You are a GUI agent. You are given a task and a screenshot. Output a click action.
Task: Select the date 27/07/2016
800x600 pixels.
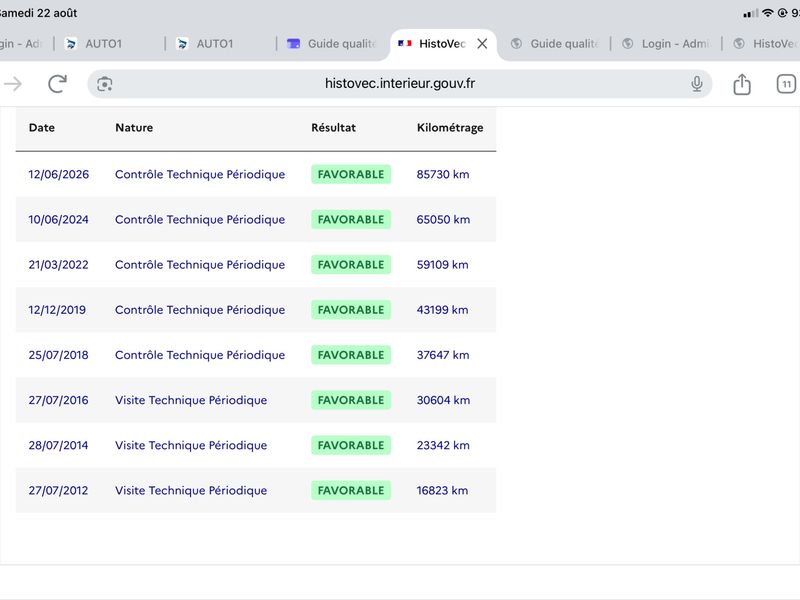(58, 400)
